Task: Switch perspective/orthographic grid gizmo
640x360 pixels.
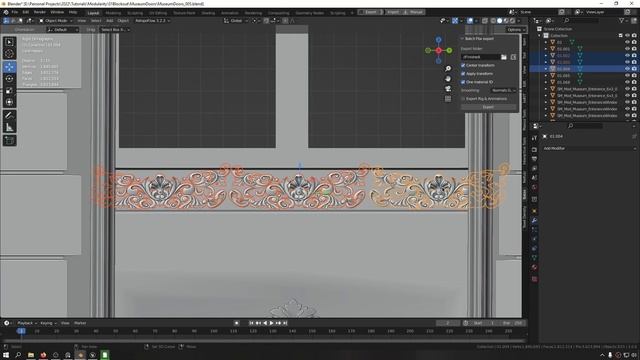Action: click(448, 99)
